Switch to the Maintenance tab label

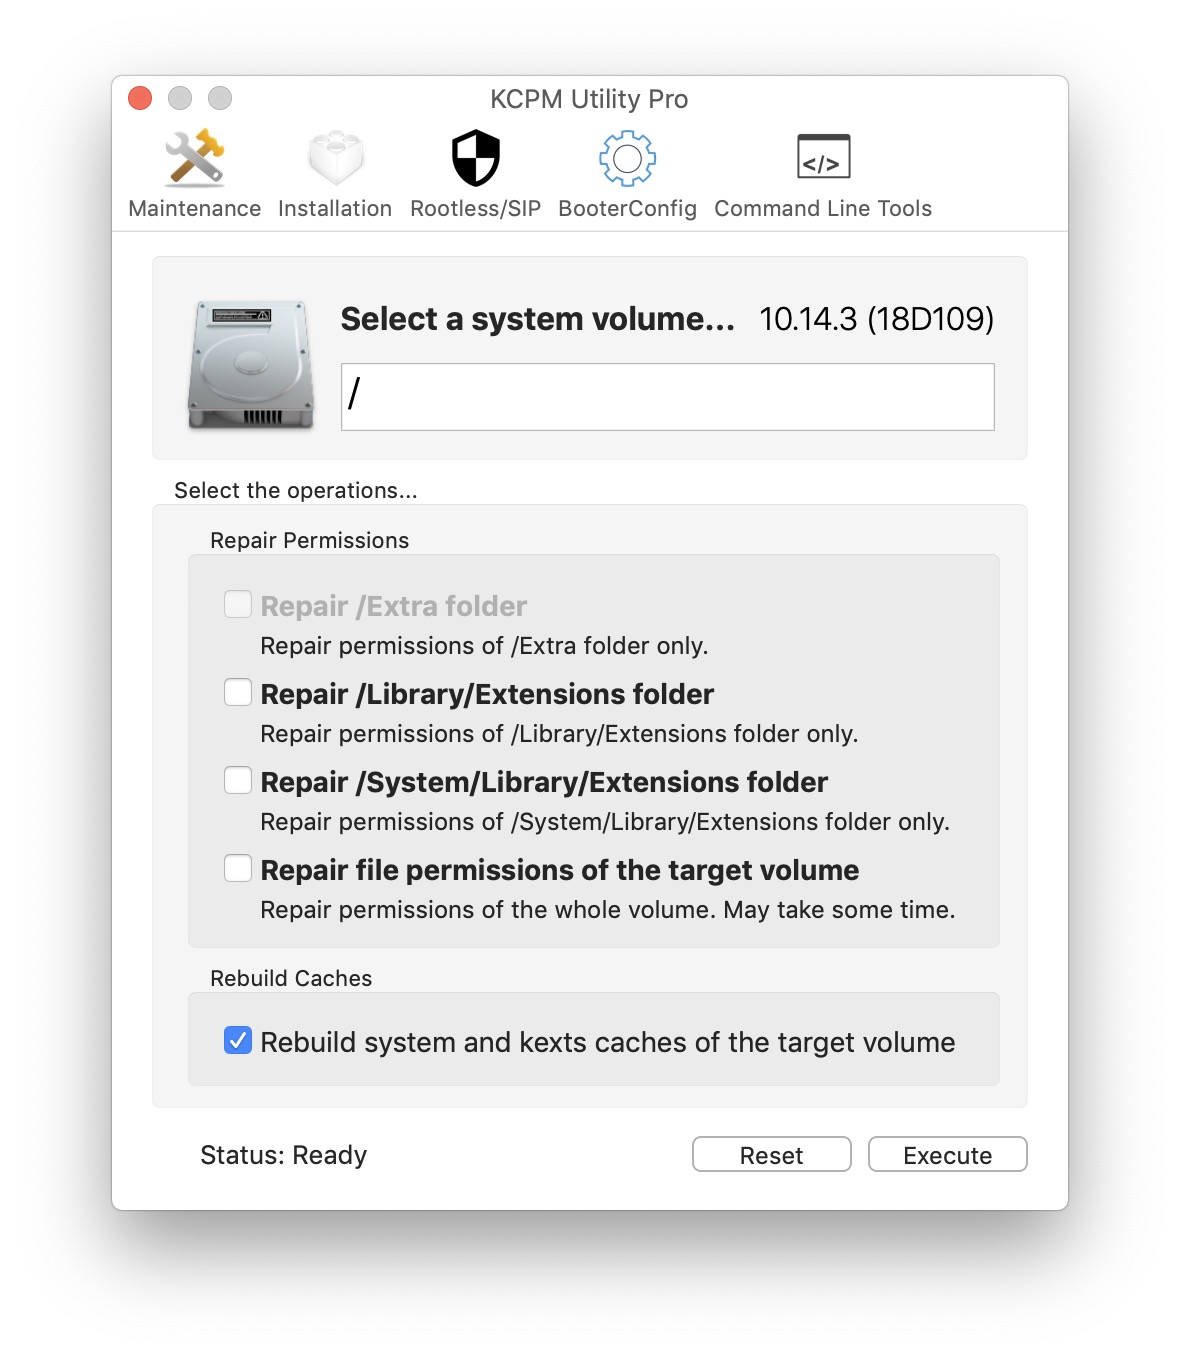(195, 208)
